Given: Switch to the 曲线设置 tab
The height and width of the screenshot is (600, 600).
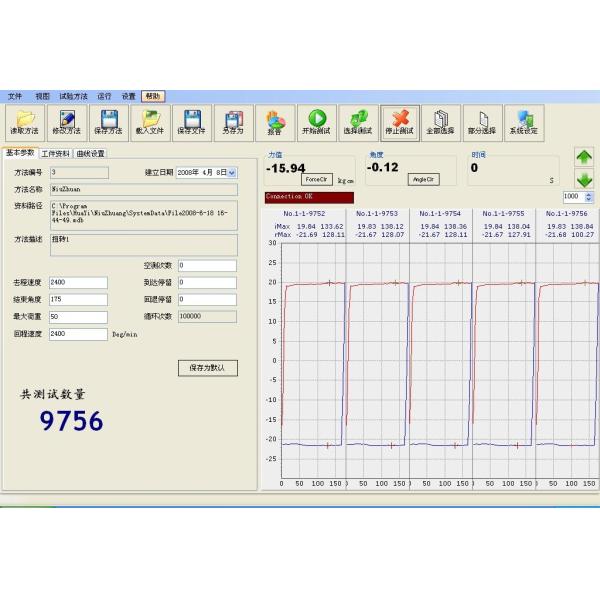Looking at the screenshot, I should tap(90, 153).
